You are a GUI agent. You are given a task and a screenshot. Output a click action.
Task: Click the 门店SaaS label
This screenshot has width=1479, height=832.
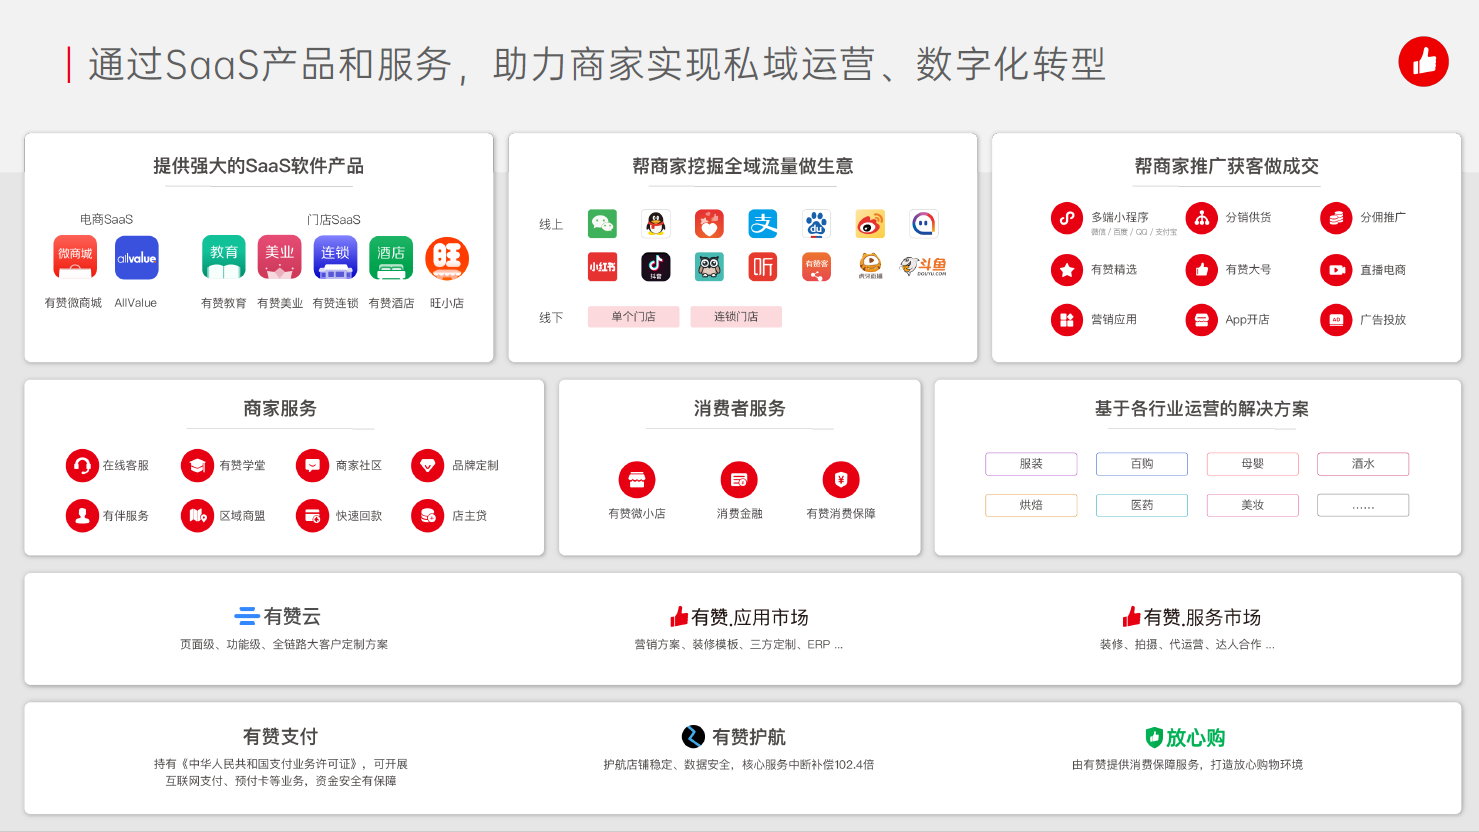click(x=334, y=220)
